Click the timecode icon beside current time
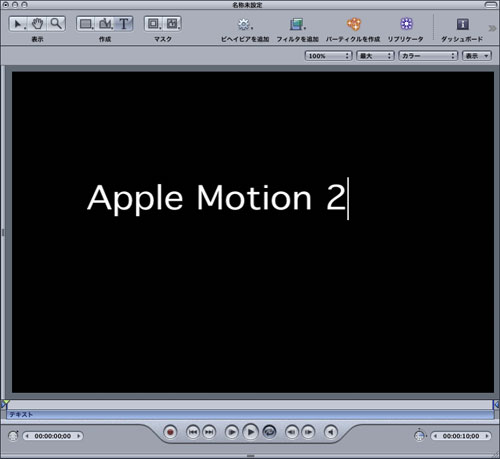This screenshot has height=459, width=500. 13,435
